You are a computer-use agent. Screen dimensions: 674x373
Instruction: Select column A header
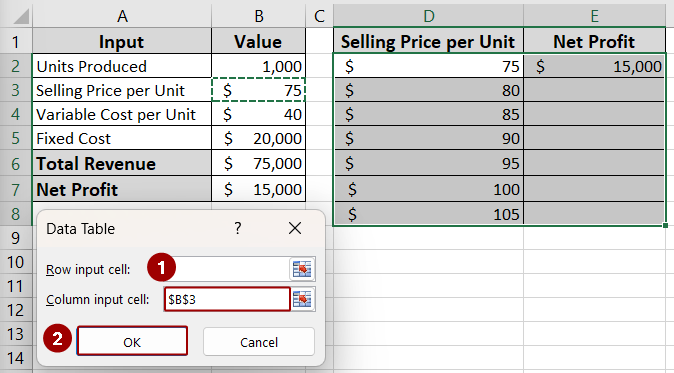(x=122, y=16)
